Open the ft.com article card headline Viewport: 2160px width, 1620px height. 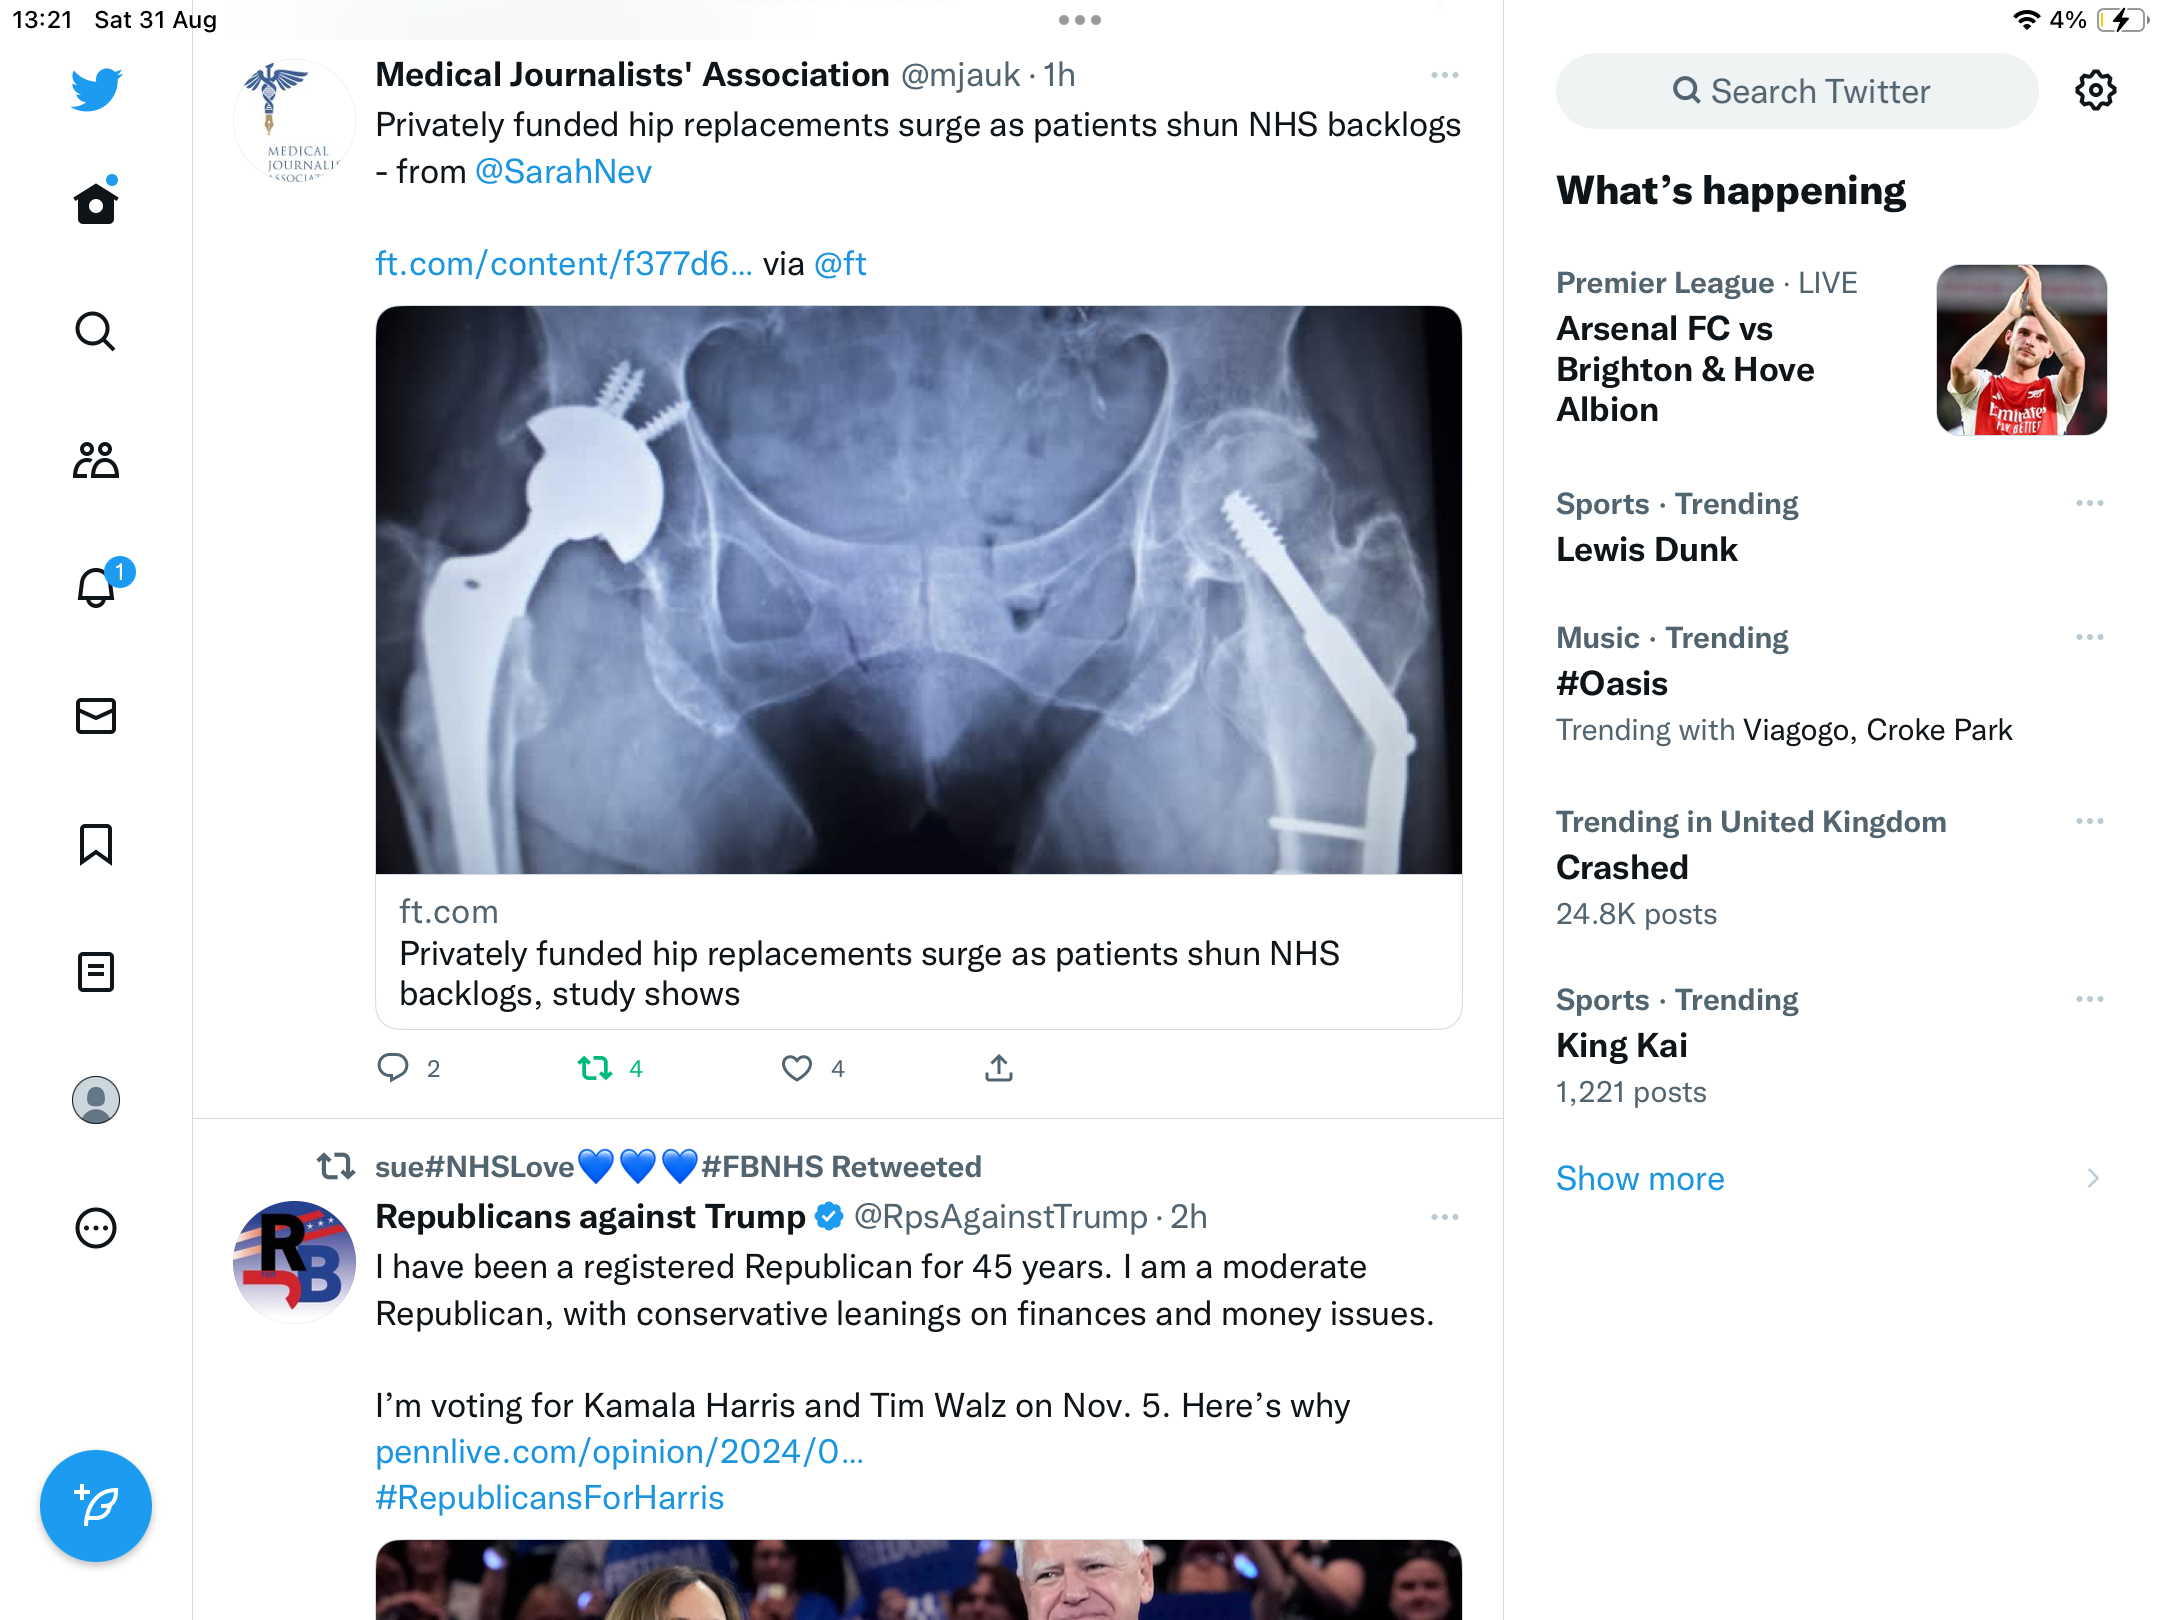pyautogui.click(x=869, y=974)
